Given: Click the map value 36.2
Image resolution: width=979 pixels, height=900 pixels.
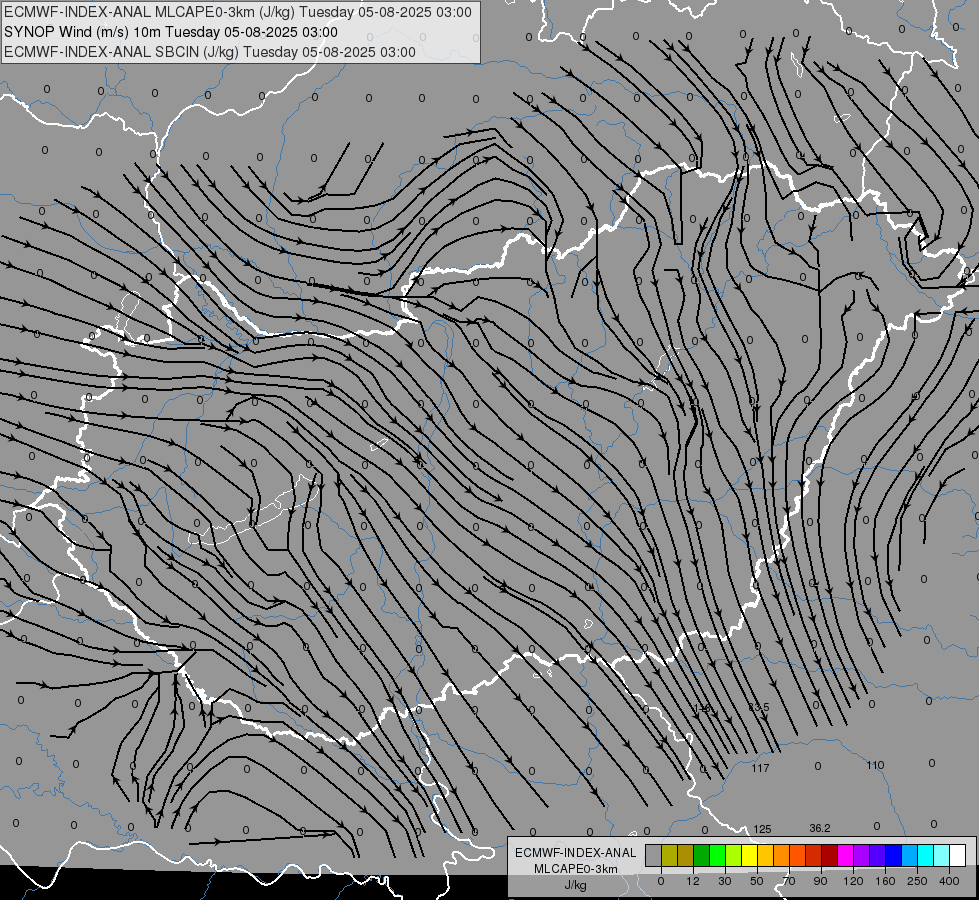Looking at the screenshot, I should pyautogui.click(x=820, y=828).
